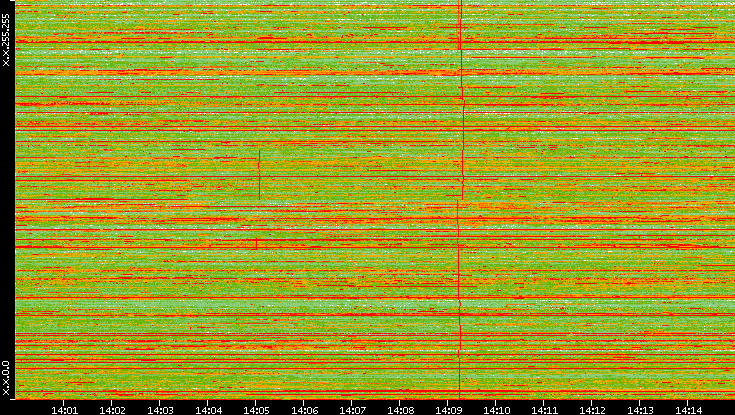Click the 14:12 time axis label
The image size is (735, 415).
point(592,410)
